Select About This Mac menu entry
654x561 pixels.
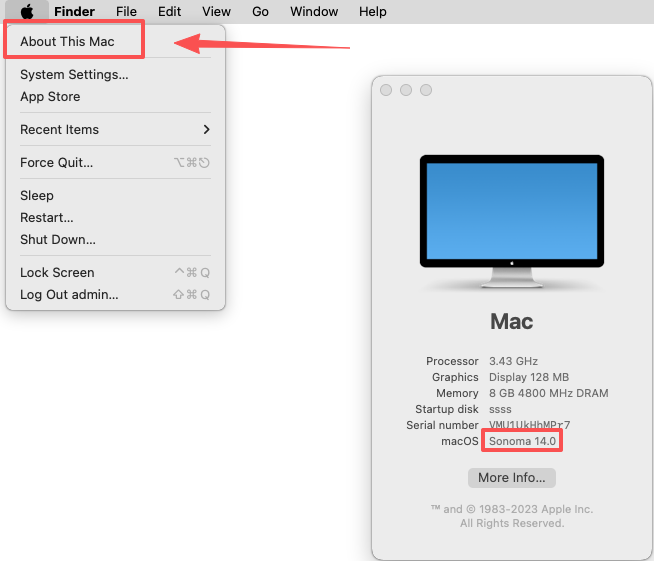(x=67, y=42)
